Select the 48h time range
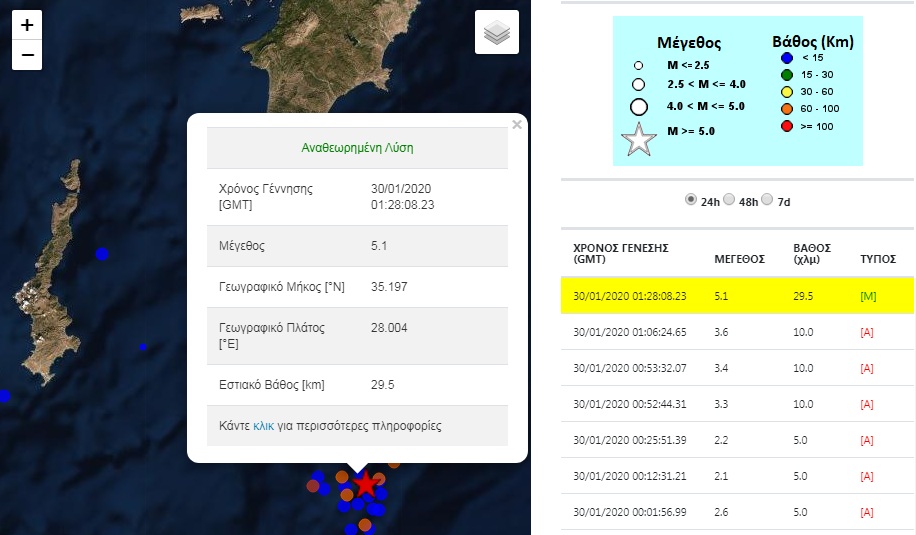The image size is (916, 535). tap(729, 200)
